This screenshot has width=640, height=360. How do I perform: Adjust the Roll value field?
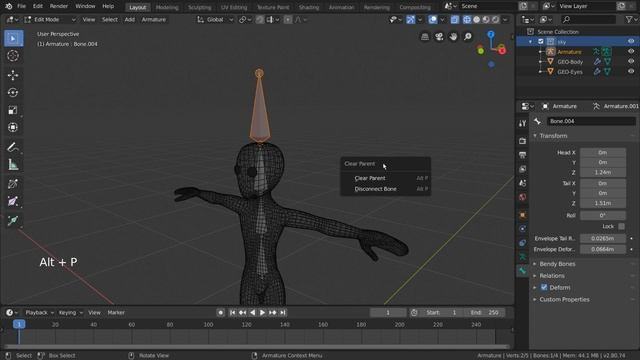pos(603,216)
